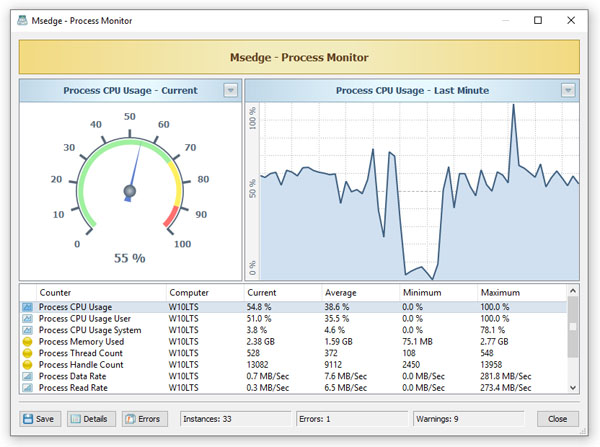Click the 13082 current handle count
The image size is (600, 447).
pos(258,364)
